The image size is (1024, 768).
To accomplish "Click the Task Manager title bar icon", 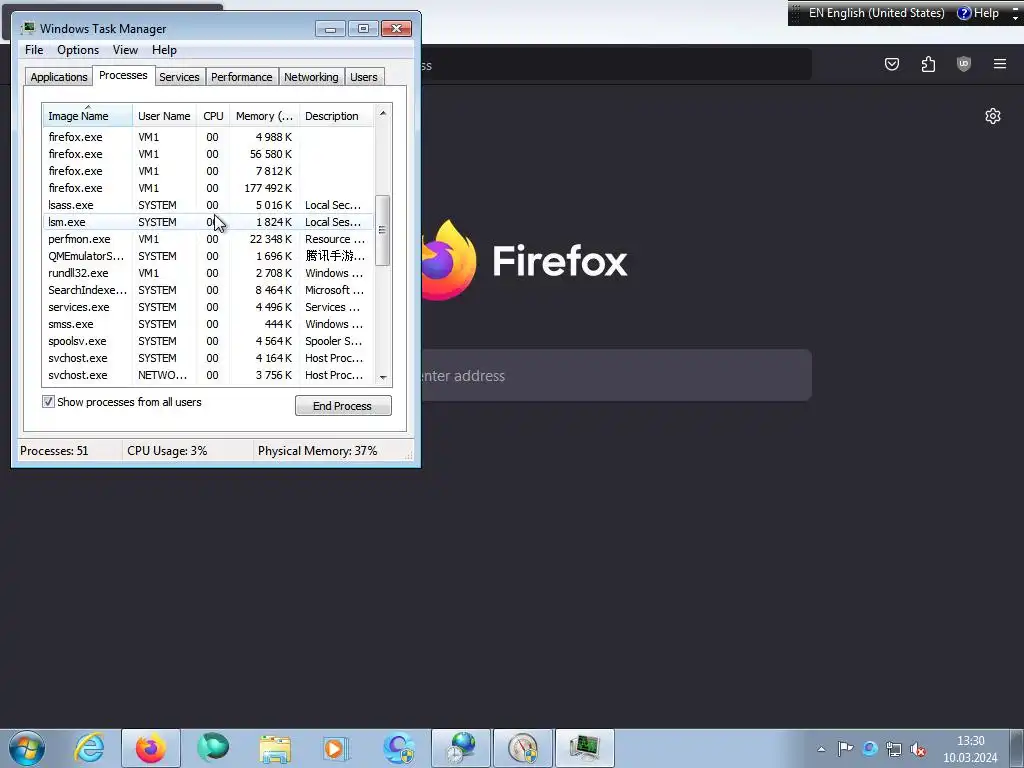I will 27,28.
